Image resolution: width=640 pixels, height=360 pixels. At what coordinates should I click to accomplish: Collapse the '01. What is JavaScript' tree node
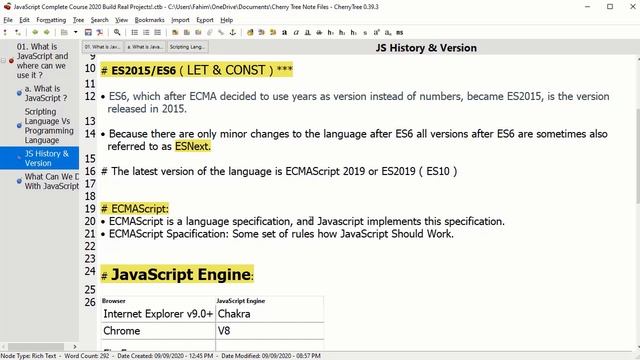click(x=3, y=61)
